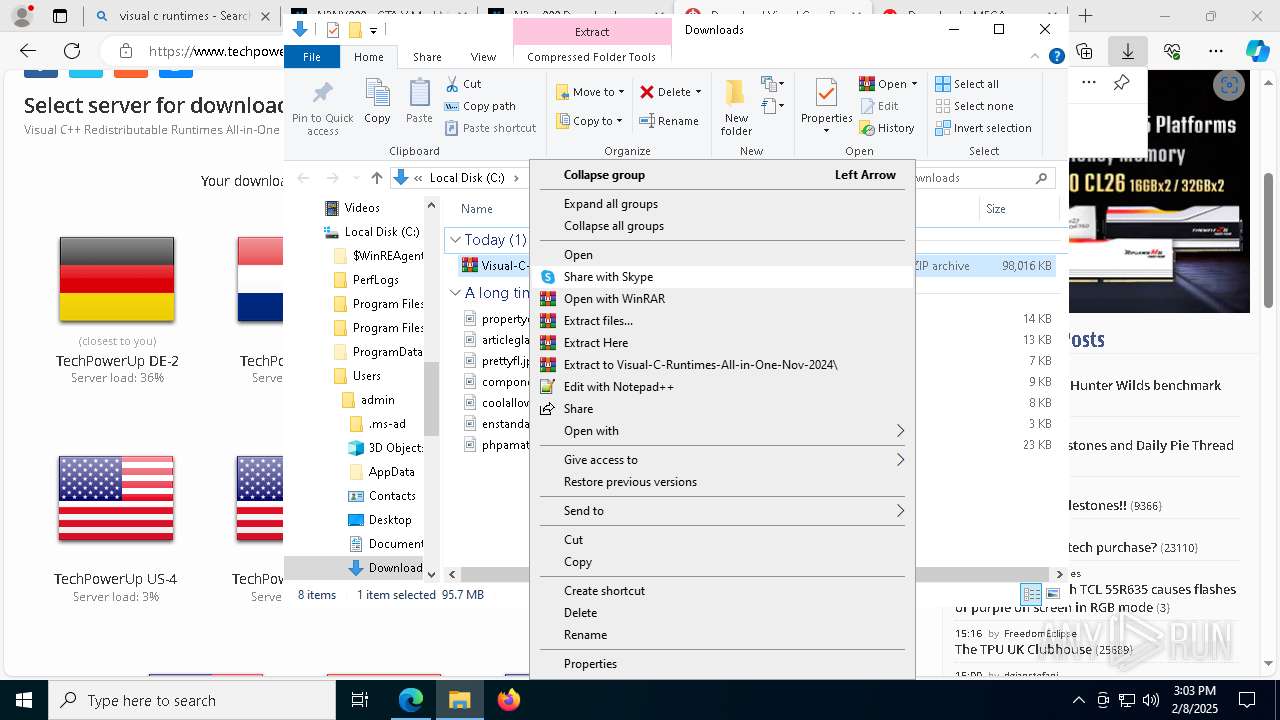Open browser Downloads toolbar icon
Viewport: 1280px width, 720px height.
pyautogui.click(x=1128, y=51)
